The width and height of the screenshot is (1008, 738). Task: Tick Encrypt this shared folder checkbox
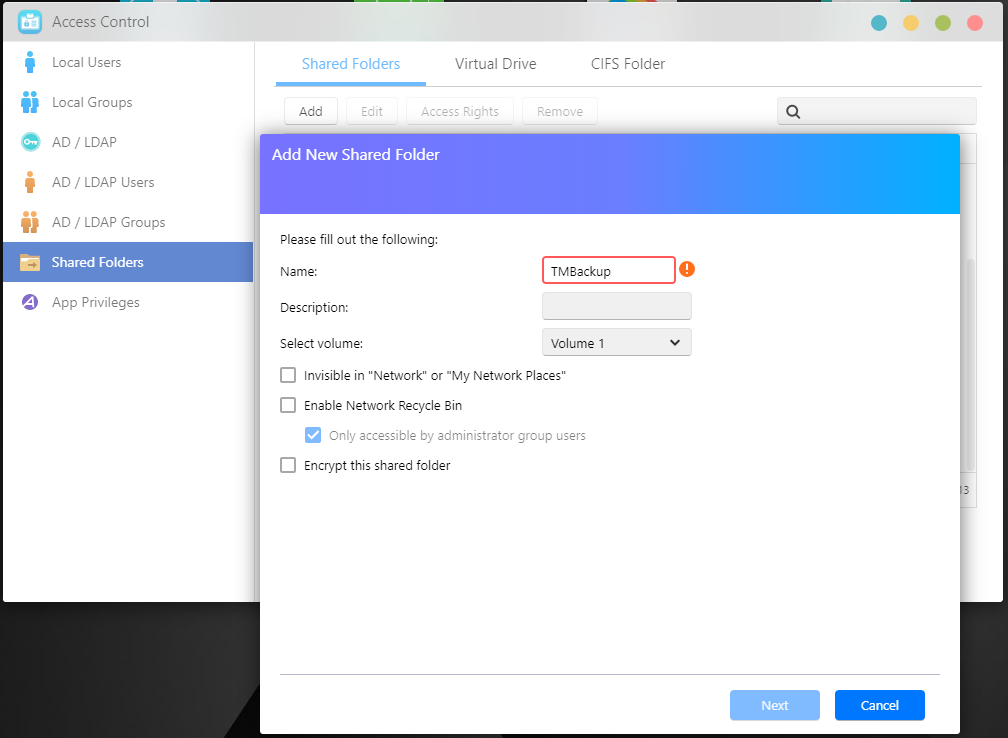[288, 465]
